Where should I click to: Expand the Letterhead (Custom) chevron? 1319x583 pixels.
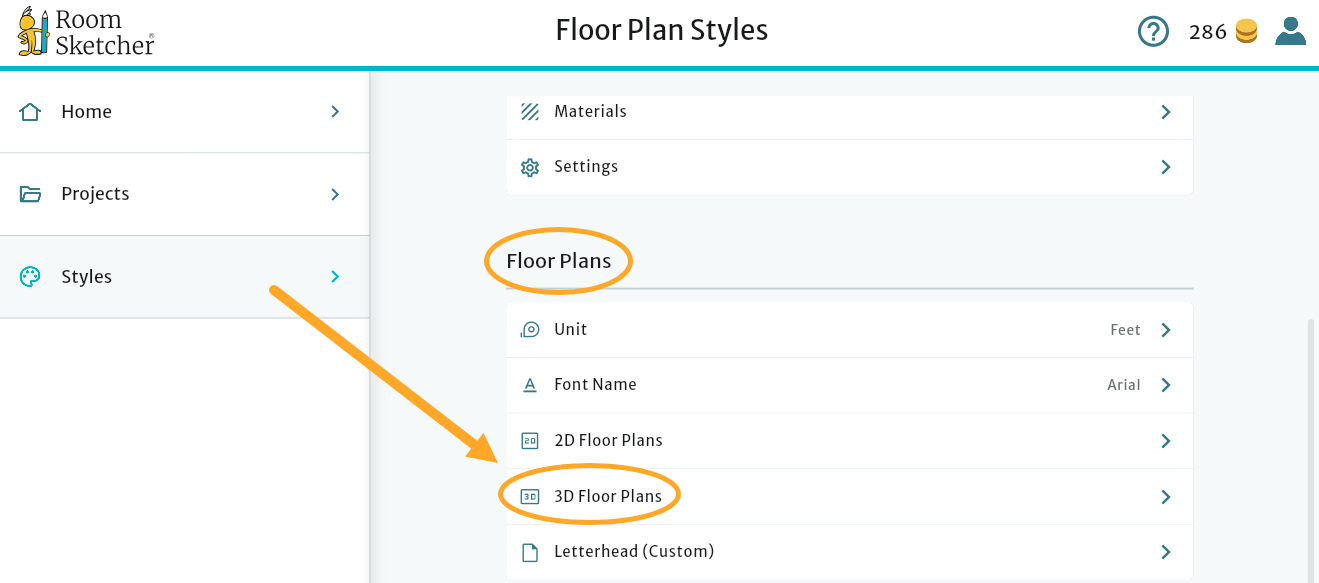tap(1165, 551)
